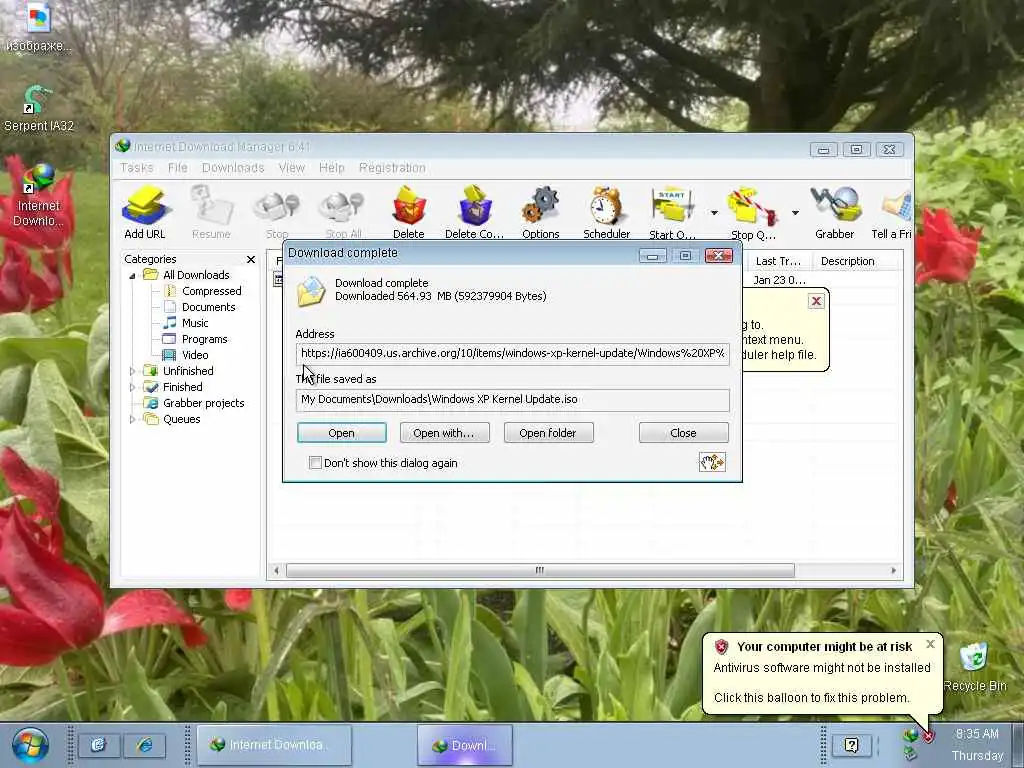Close the yellow scheduler tip balloon
Viewport: 1024px width, 768px height.
click(x=816, y=301)
